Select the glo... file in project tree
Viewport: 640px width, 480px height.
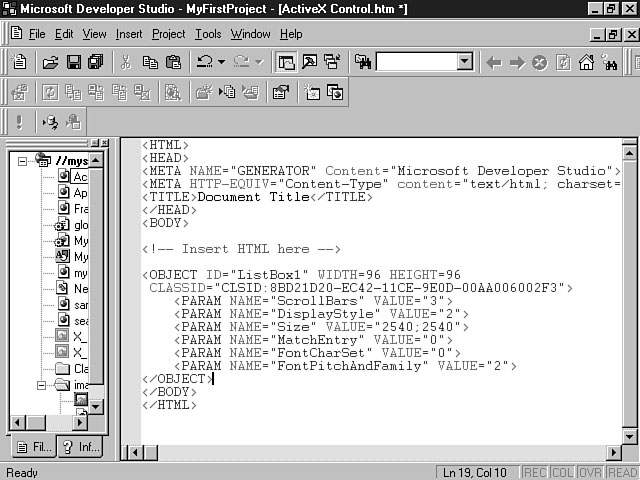click(x=80, y=225)
